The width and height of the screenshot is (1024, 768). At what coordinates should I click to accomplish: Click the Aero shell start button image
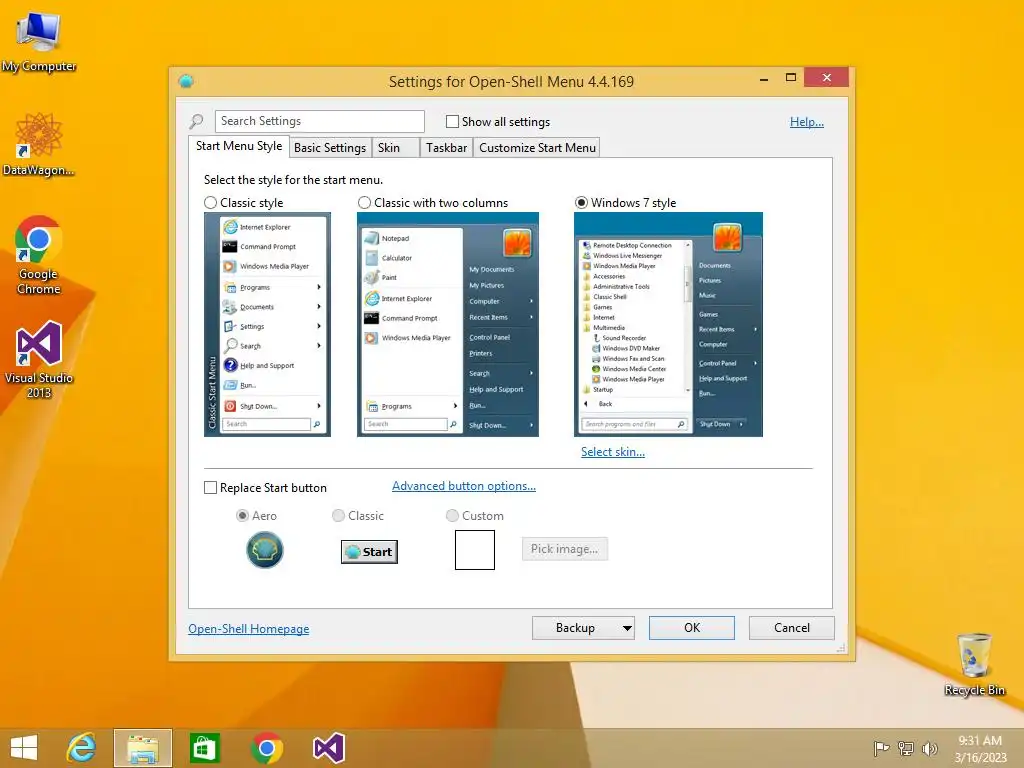coord(264,550)
